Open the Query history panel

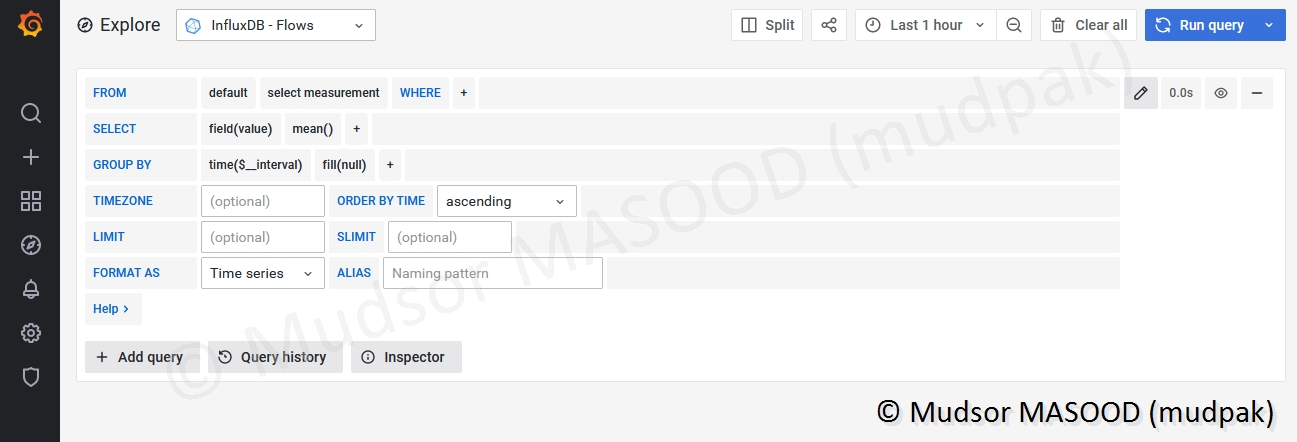(x=275, y=357)
